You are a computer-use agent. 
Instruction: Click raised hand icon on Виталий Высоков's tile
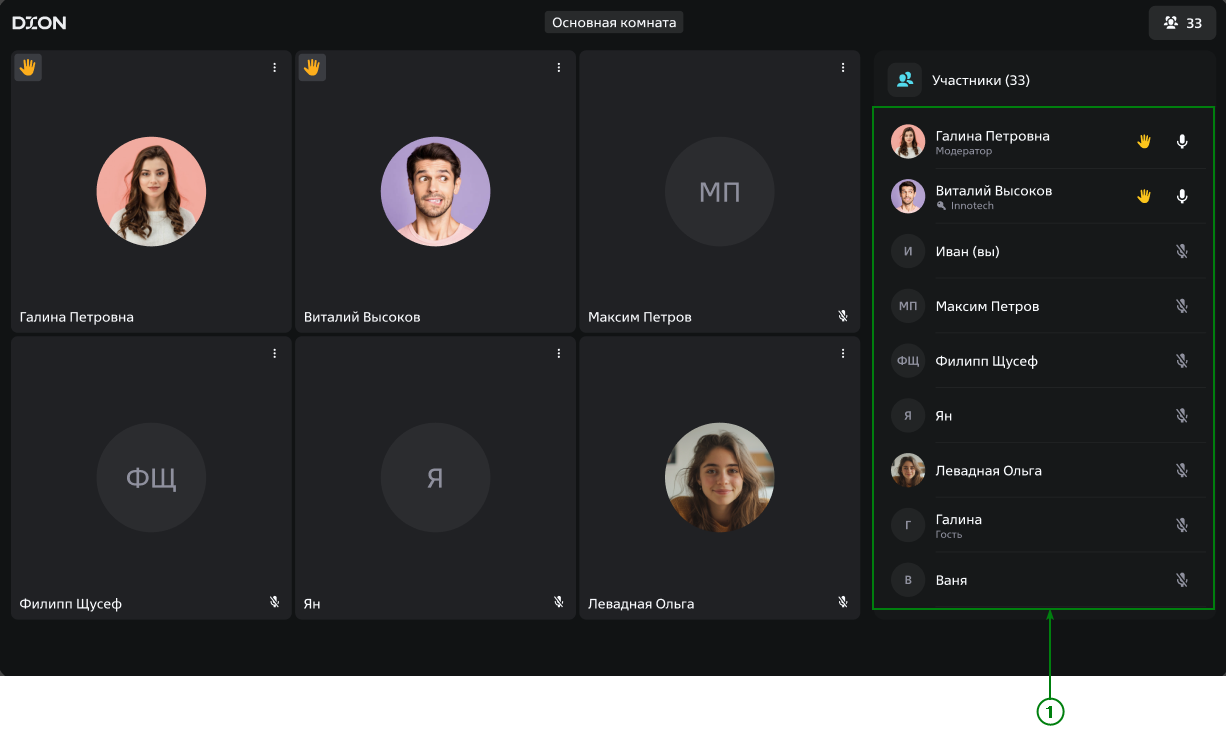point(312,67)
